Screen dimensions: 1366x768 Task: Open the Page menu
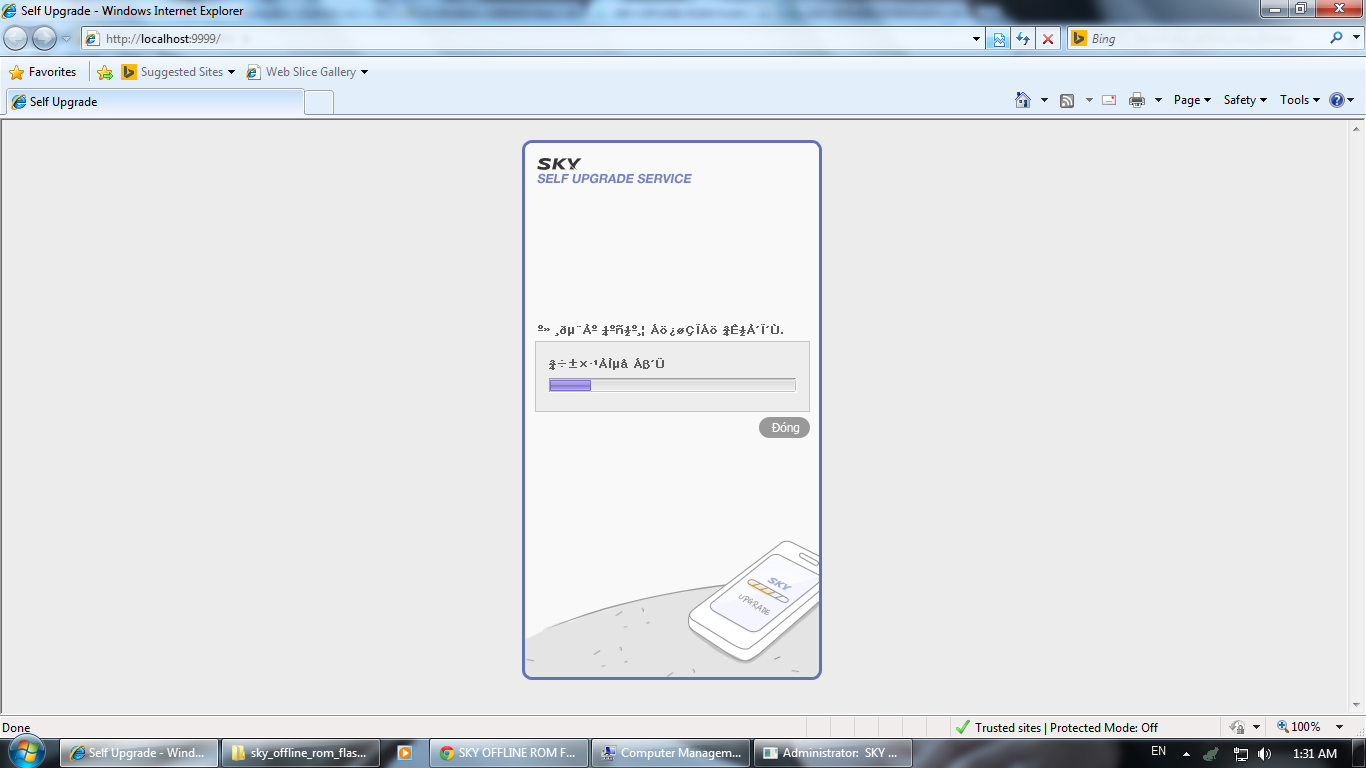click(1192, 100)
